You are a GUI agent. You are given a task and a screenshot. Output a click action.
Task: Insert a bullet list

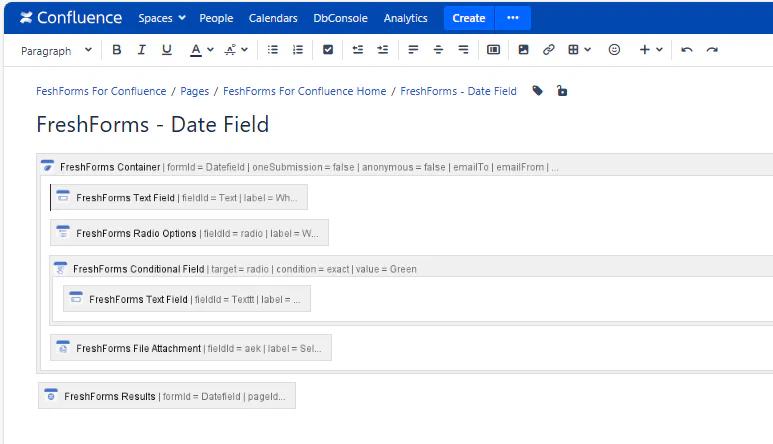(273, 50)
